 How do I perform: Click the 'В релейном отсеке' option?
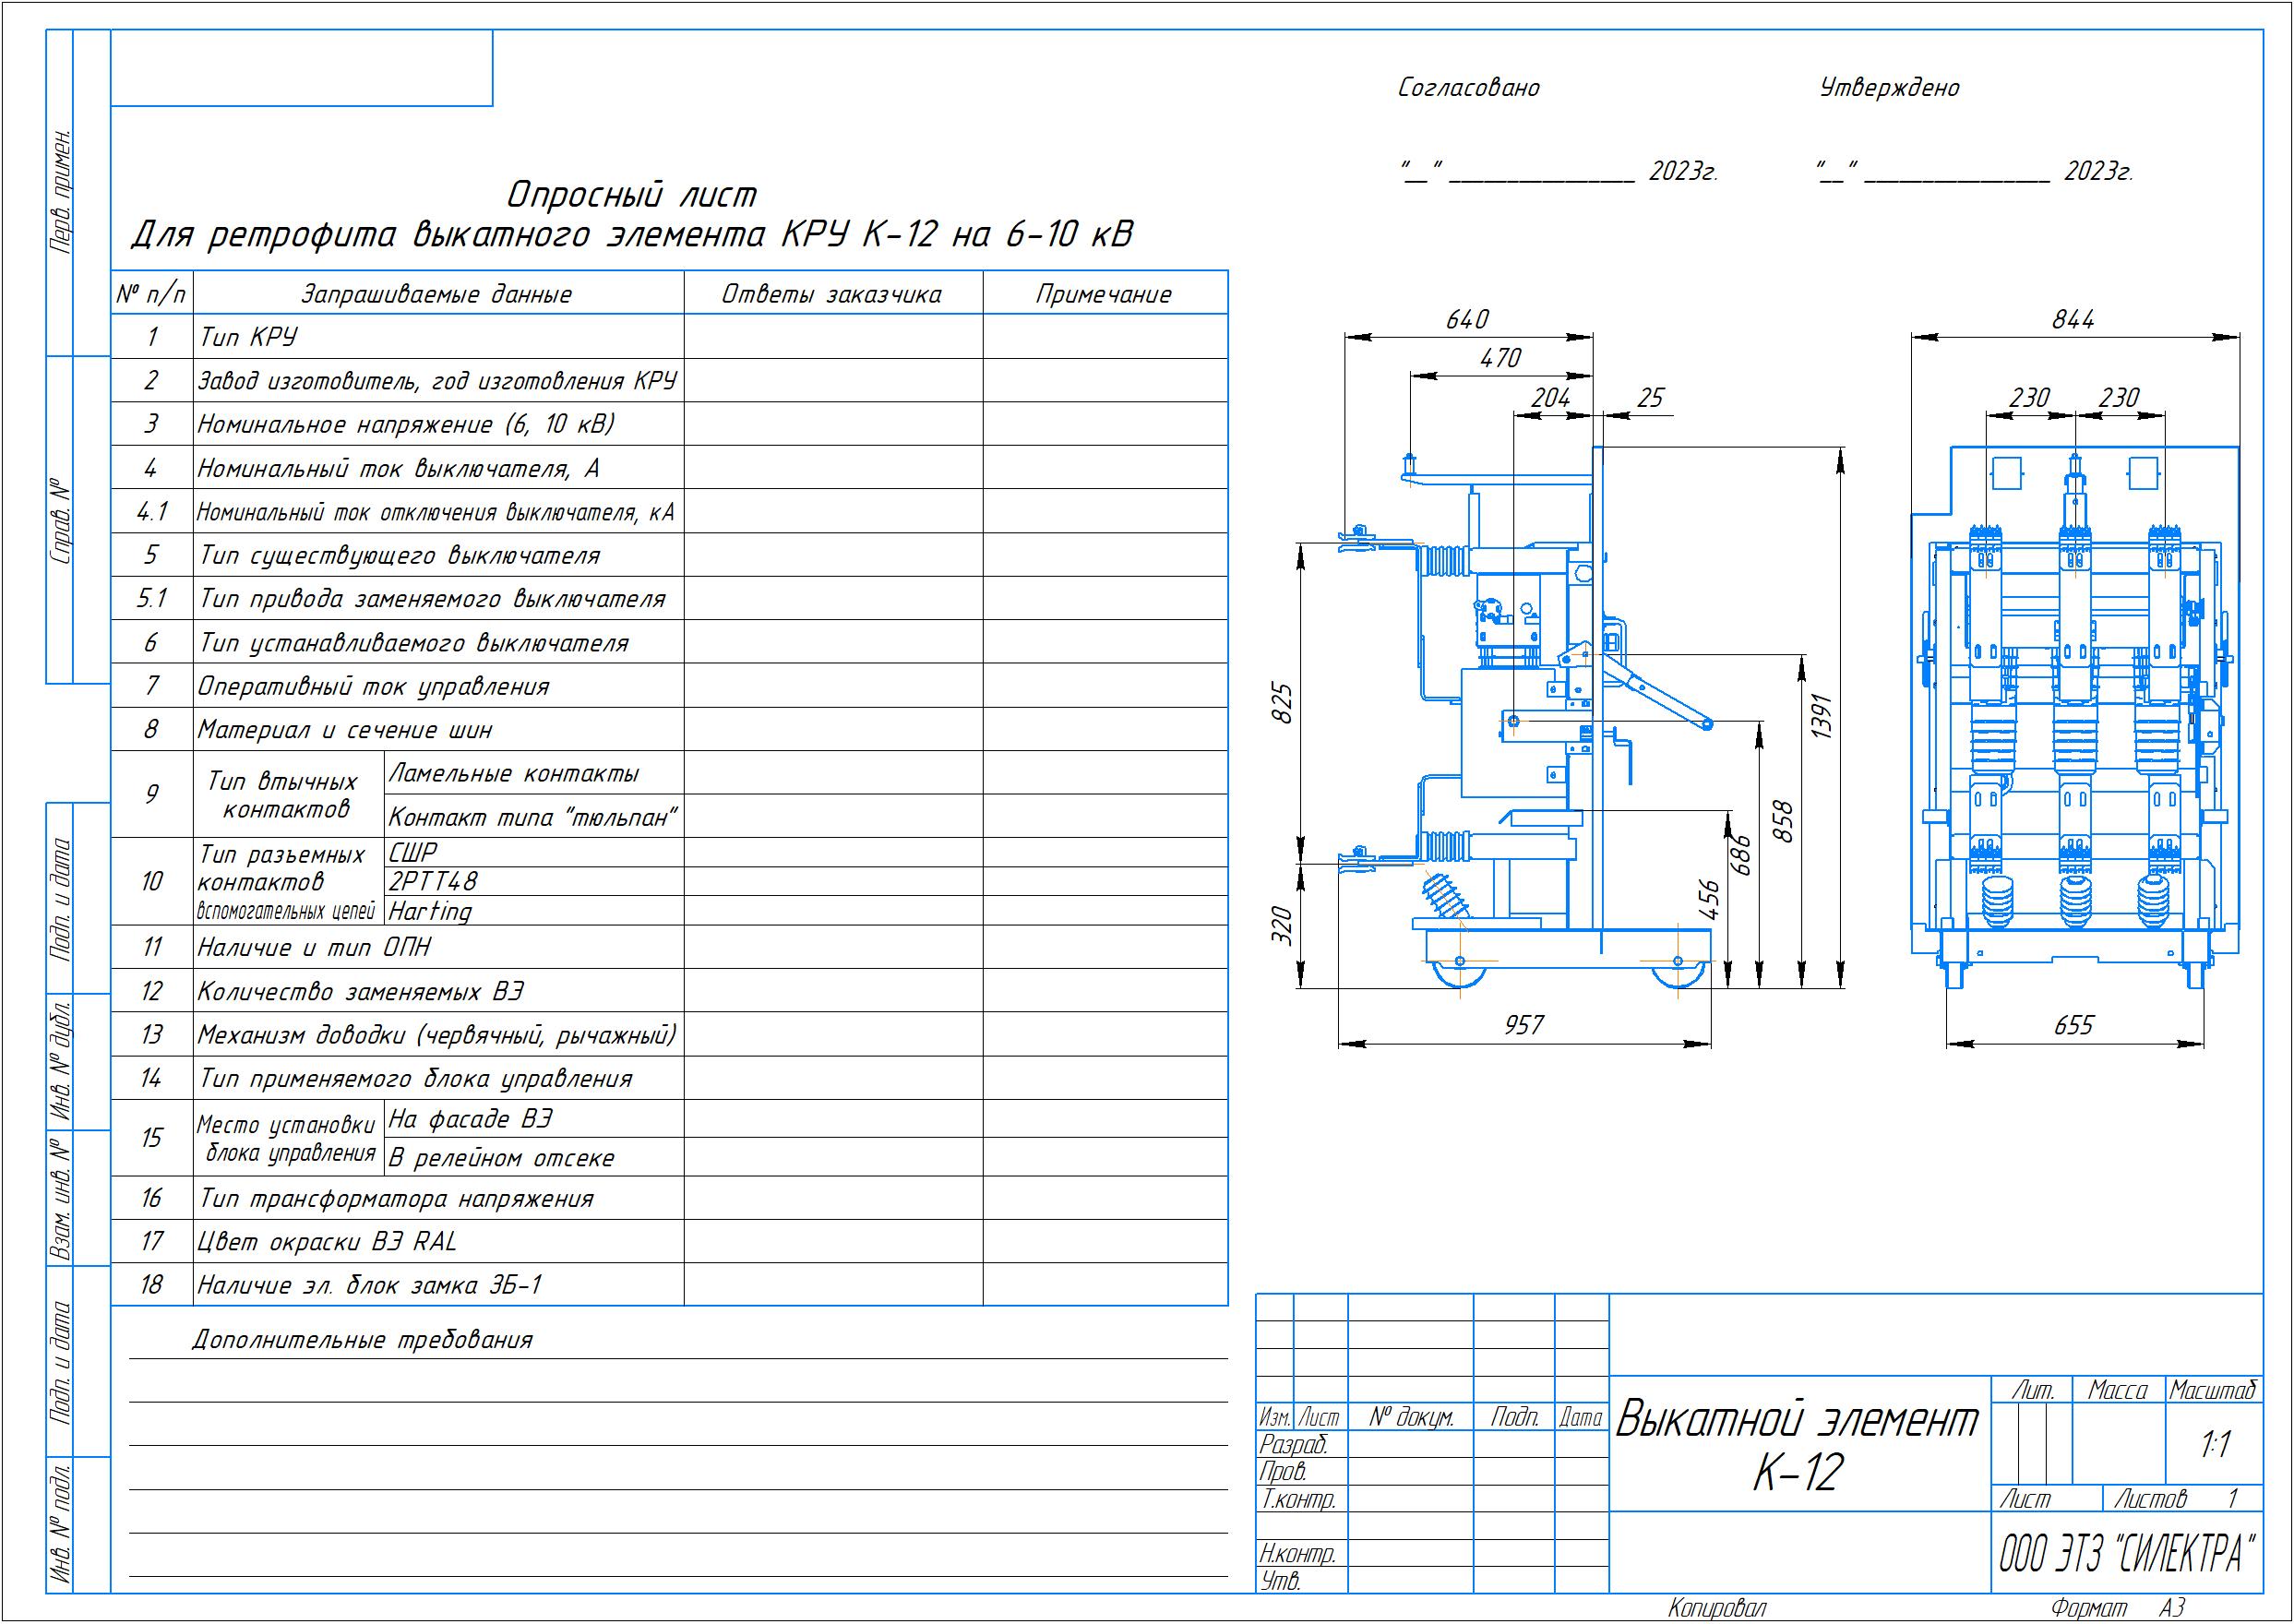pos(501,1158)
